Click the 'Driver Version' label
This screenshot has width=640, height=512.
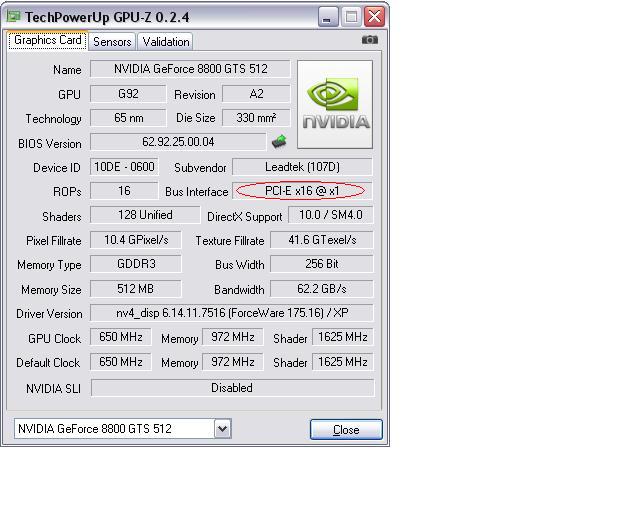[49, 314]
